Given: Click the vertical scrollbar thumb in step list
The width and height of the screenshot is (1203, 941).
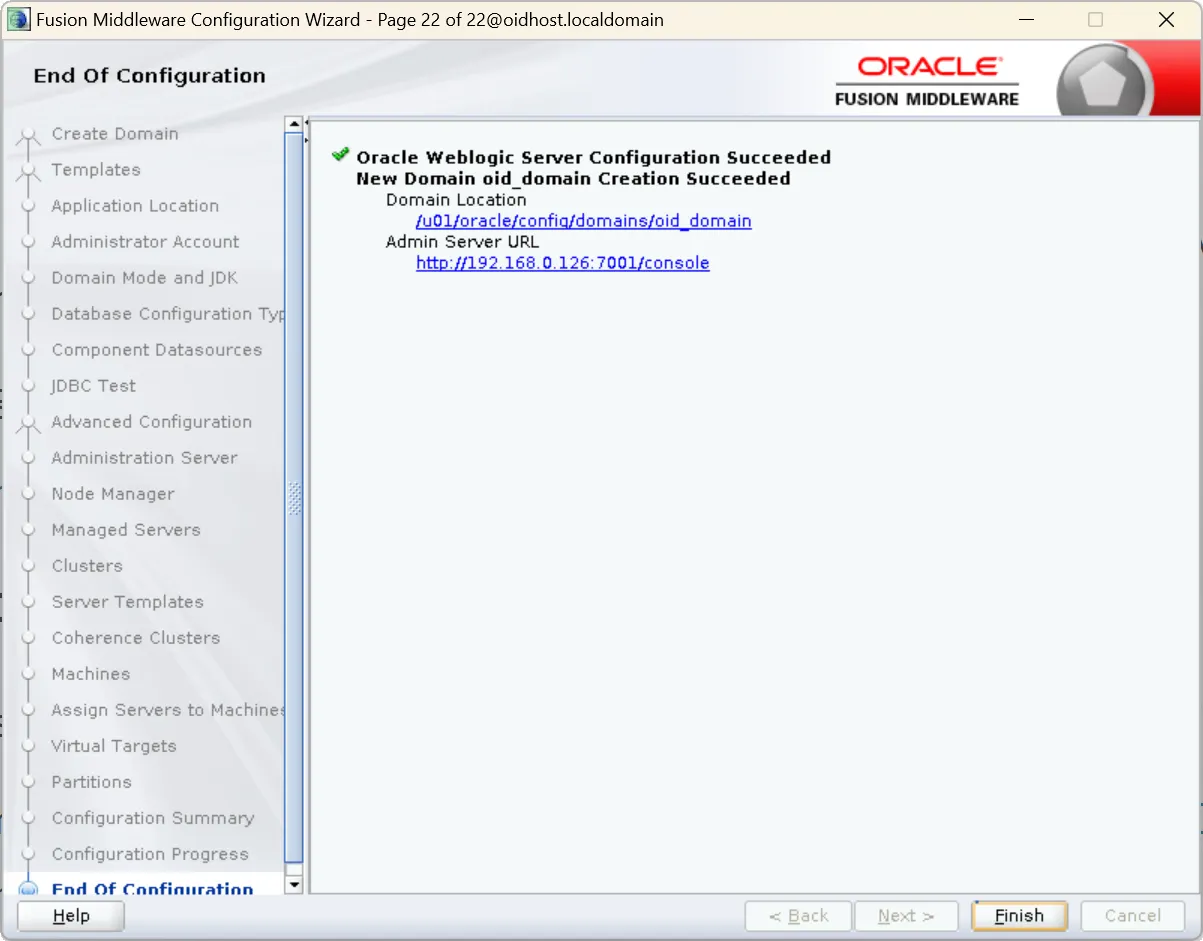Looking at the screenshot, I should tap(294, 497).
